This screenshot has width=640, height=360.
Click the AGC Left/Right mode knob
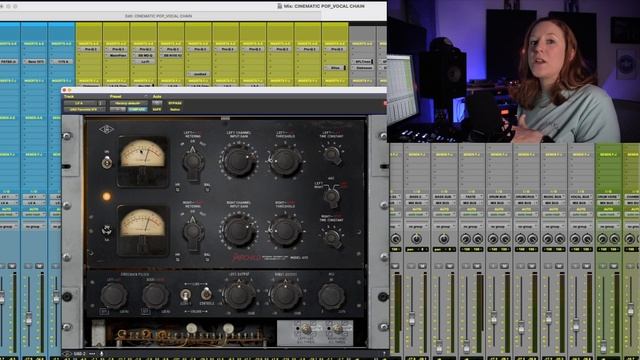(332, 196)
